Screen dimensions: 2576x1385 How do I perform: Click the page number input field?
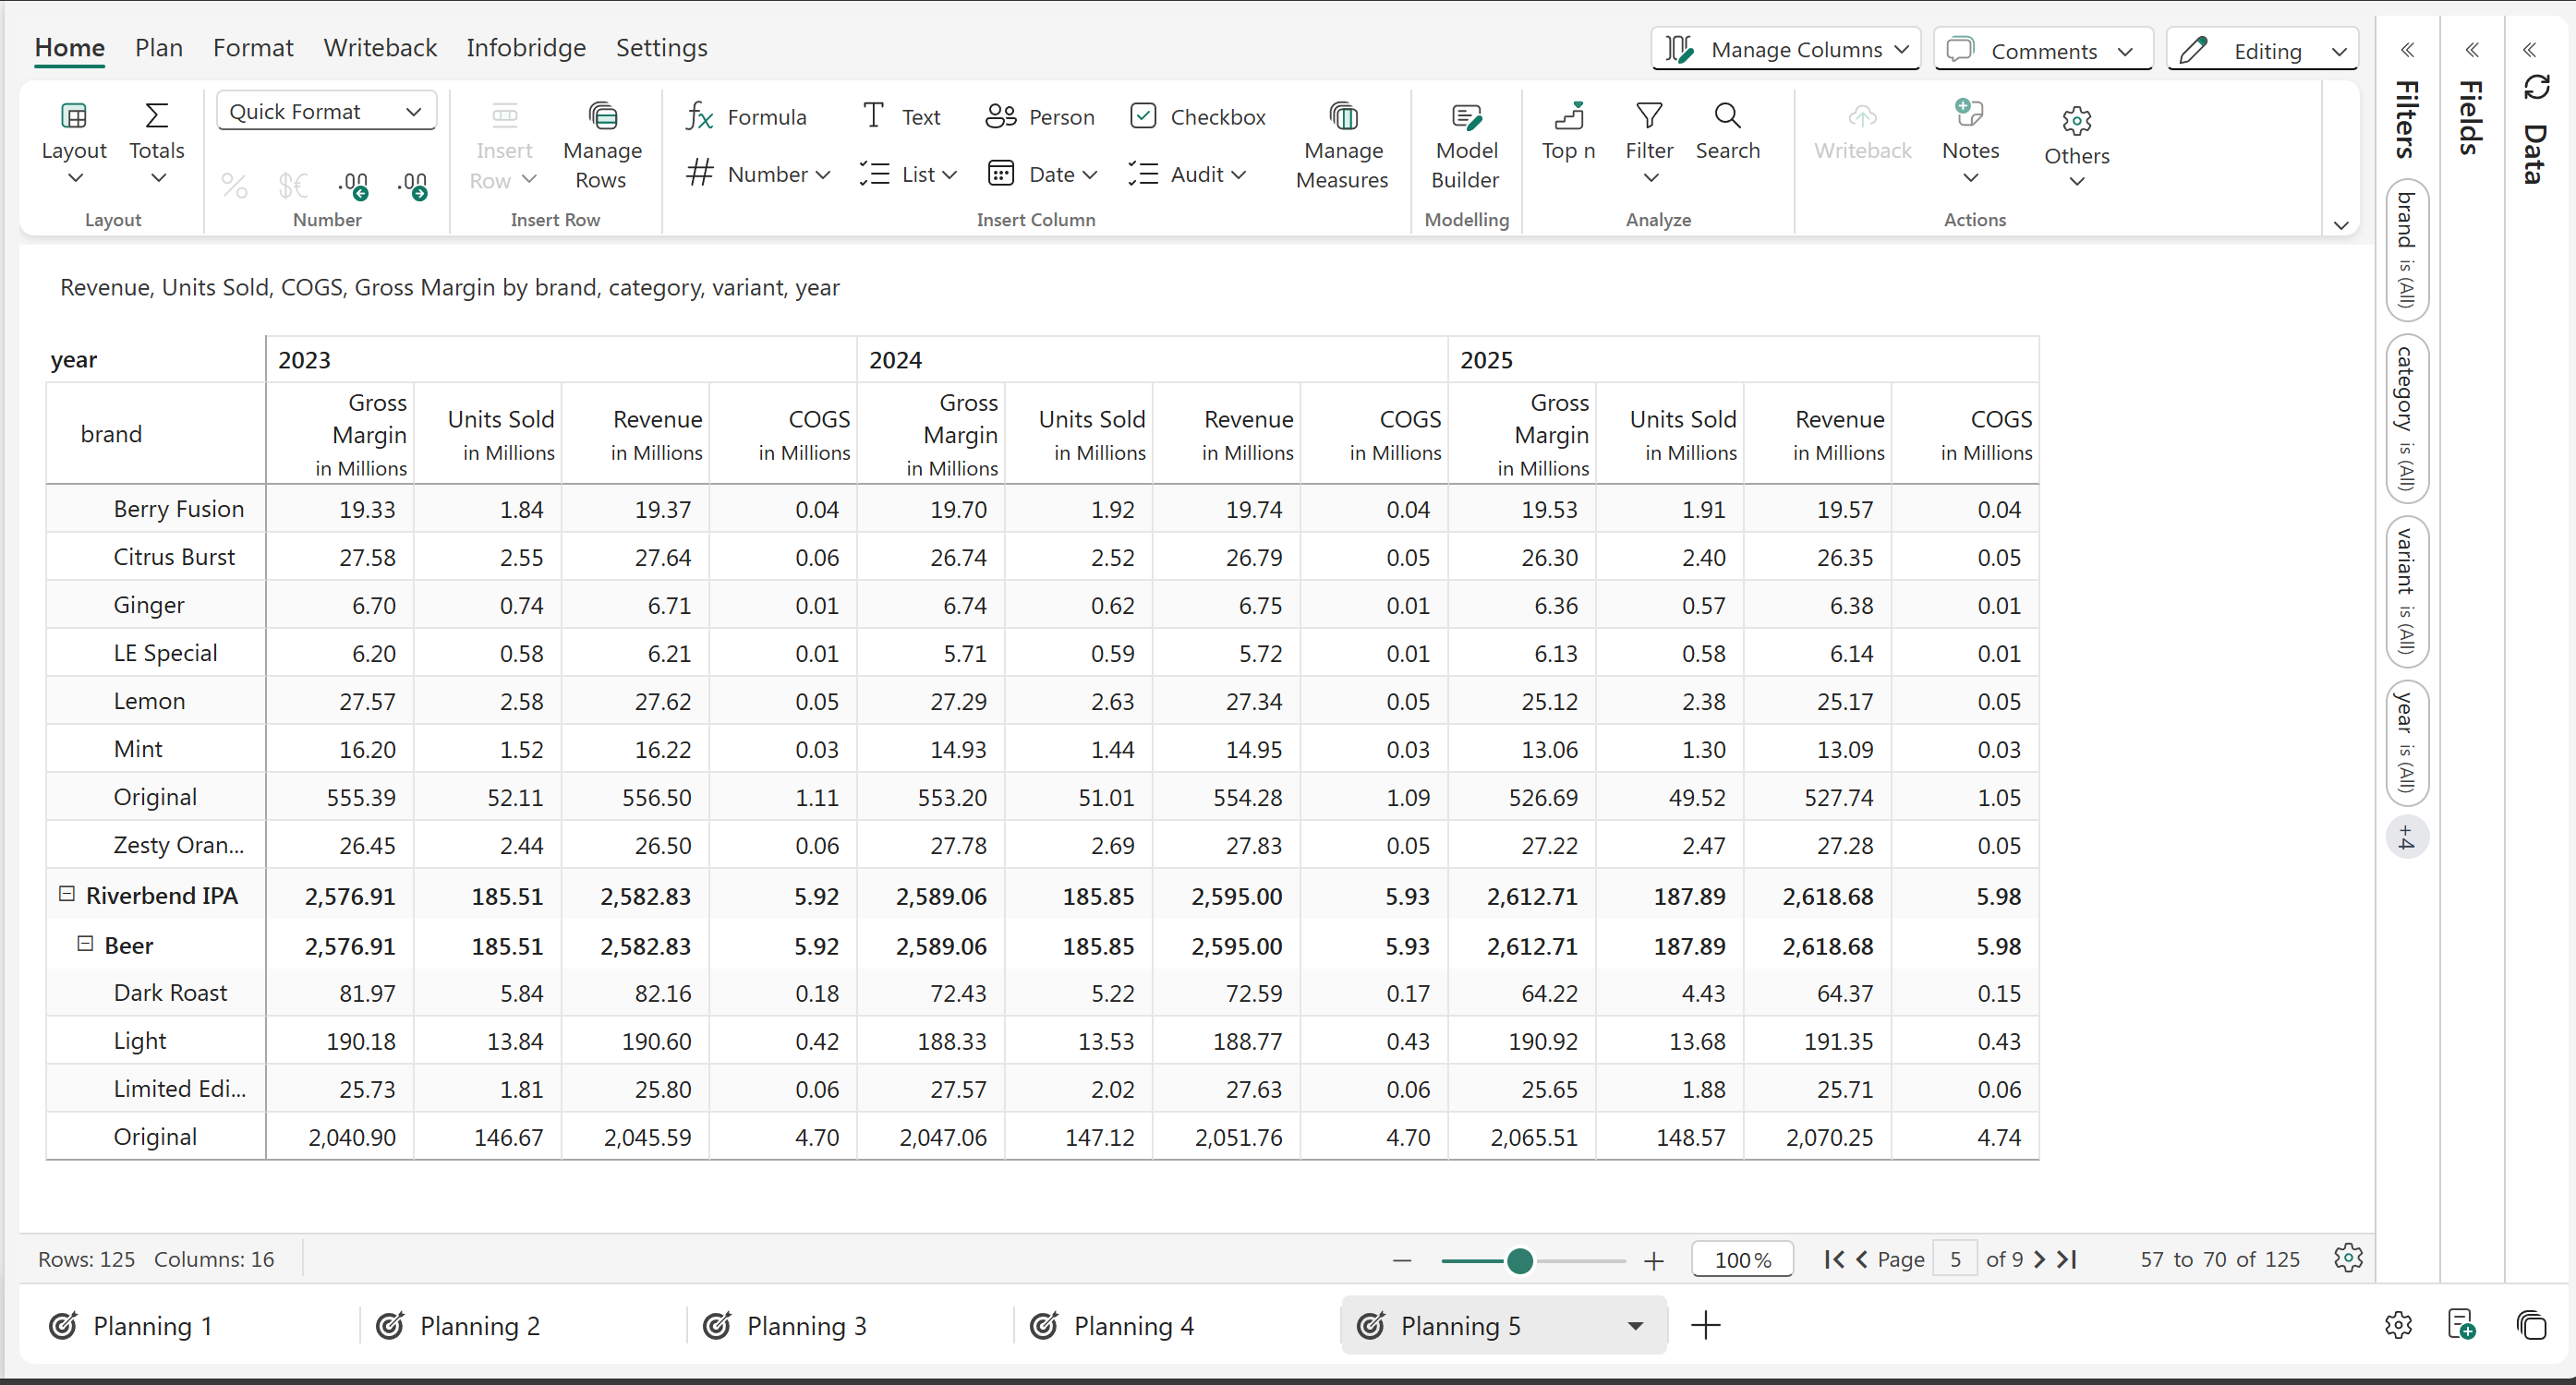point(1954,1259)
